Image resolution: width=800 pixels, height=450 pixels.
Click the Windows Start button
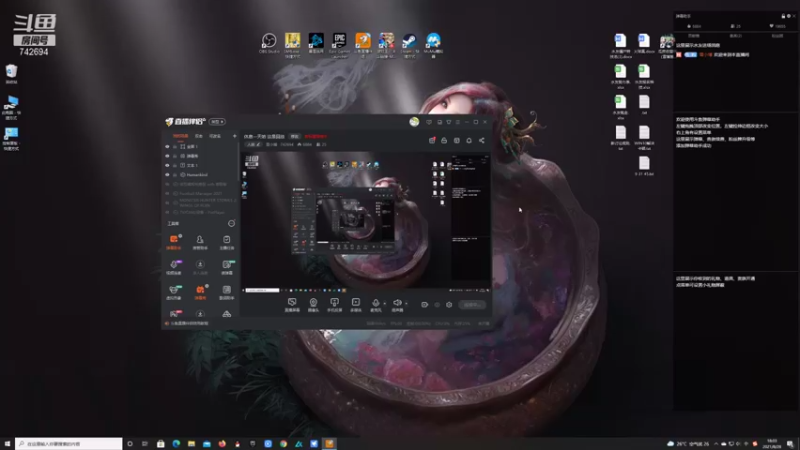[7, 444]
